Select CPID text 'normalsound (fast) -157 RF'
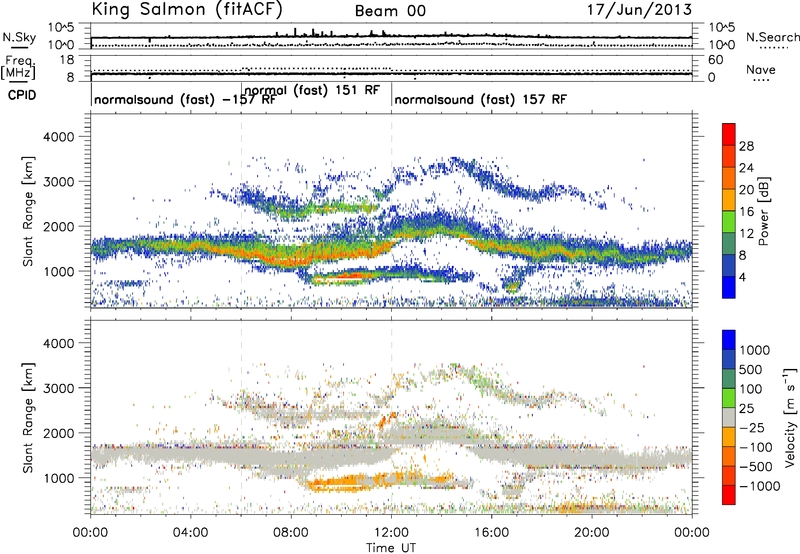The width and height of the screenshot is (800, 554). [x=185, y=99]
